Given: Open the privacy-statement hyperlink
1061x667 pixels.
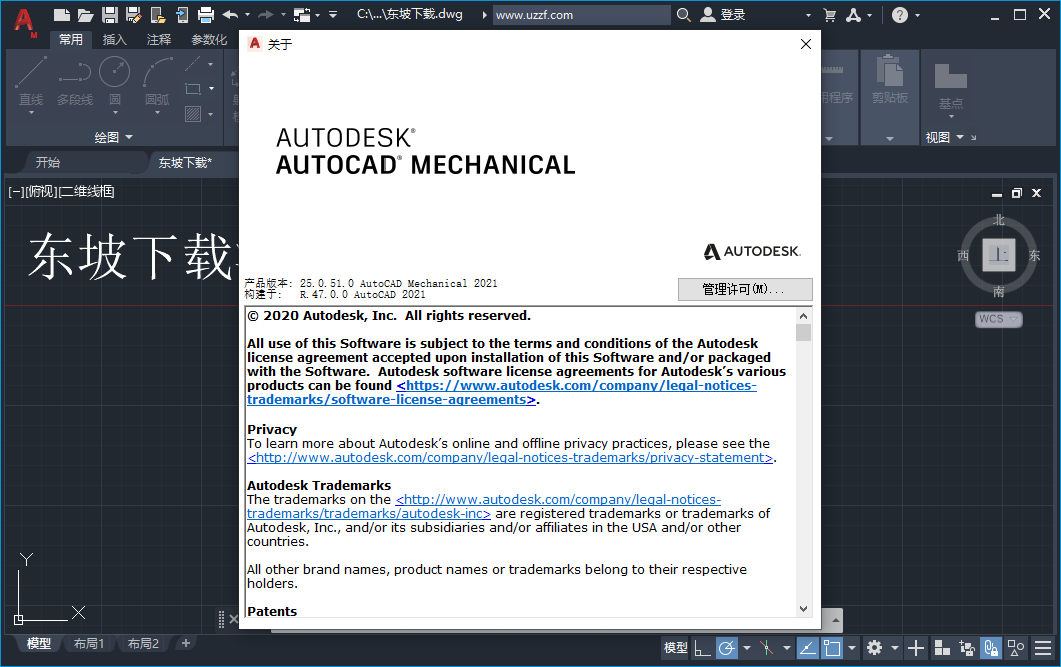Looking at the screenshot, I should [510, 458].
